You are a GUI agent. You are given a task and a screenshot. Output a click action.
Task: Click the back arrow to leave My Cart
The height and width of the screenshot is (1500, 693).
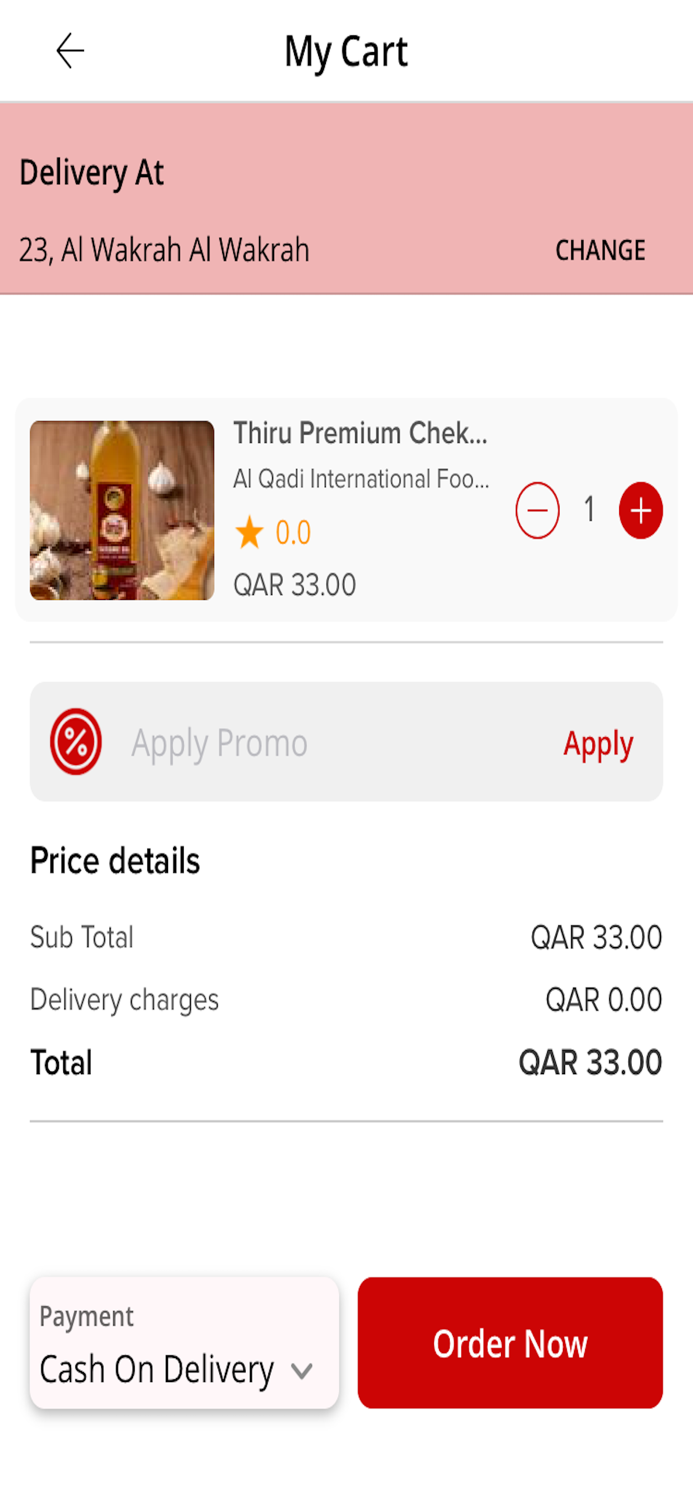[69, 50]
